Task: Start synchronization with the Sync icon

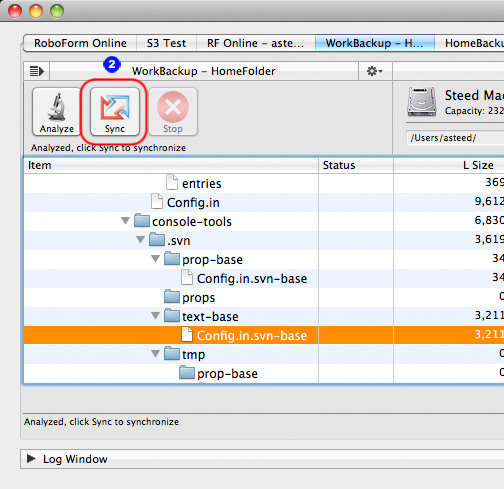Action: (115, 107)
